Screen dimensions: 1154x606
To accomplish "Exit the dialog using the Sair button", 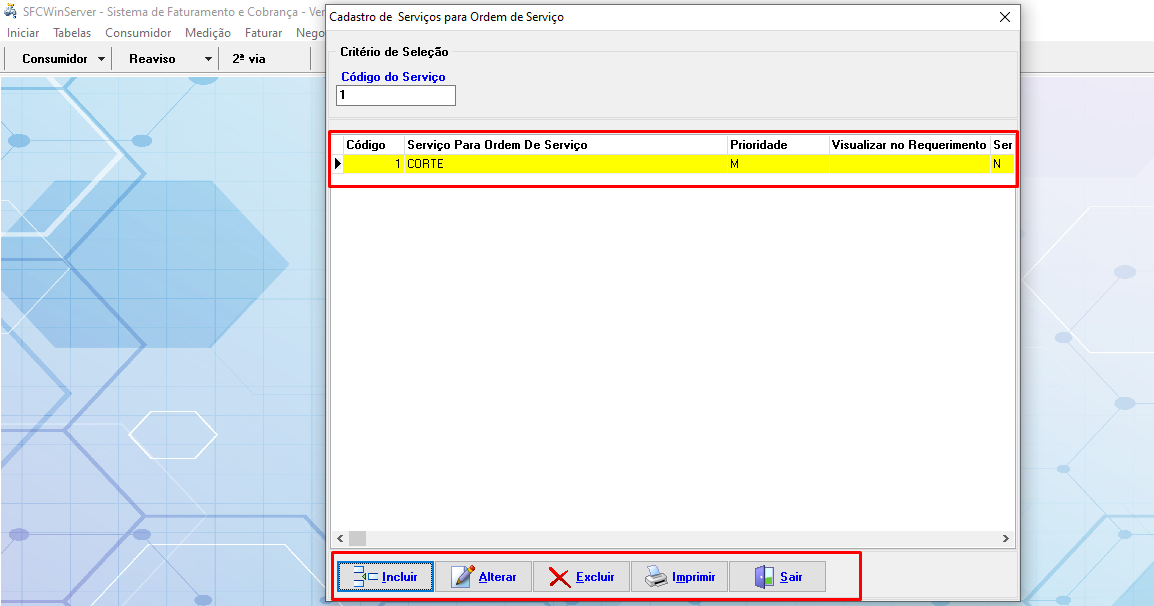I will tap(777, 577).
